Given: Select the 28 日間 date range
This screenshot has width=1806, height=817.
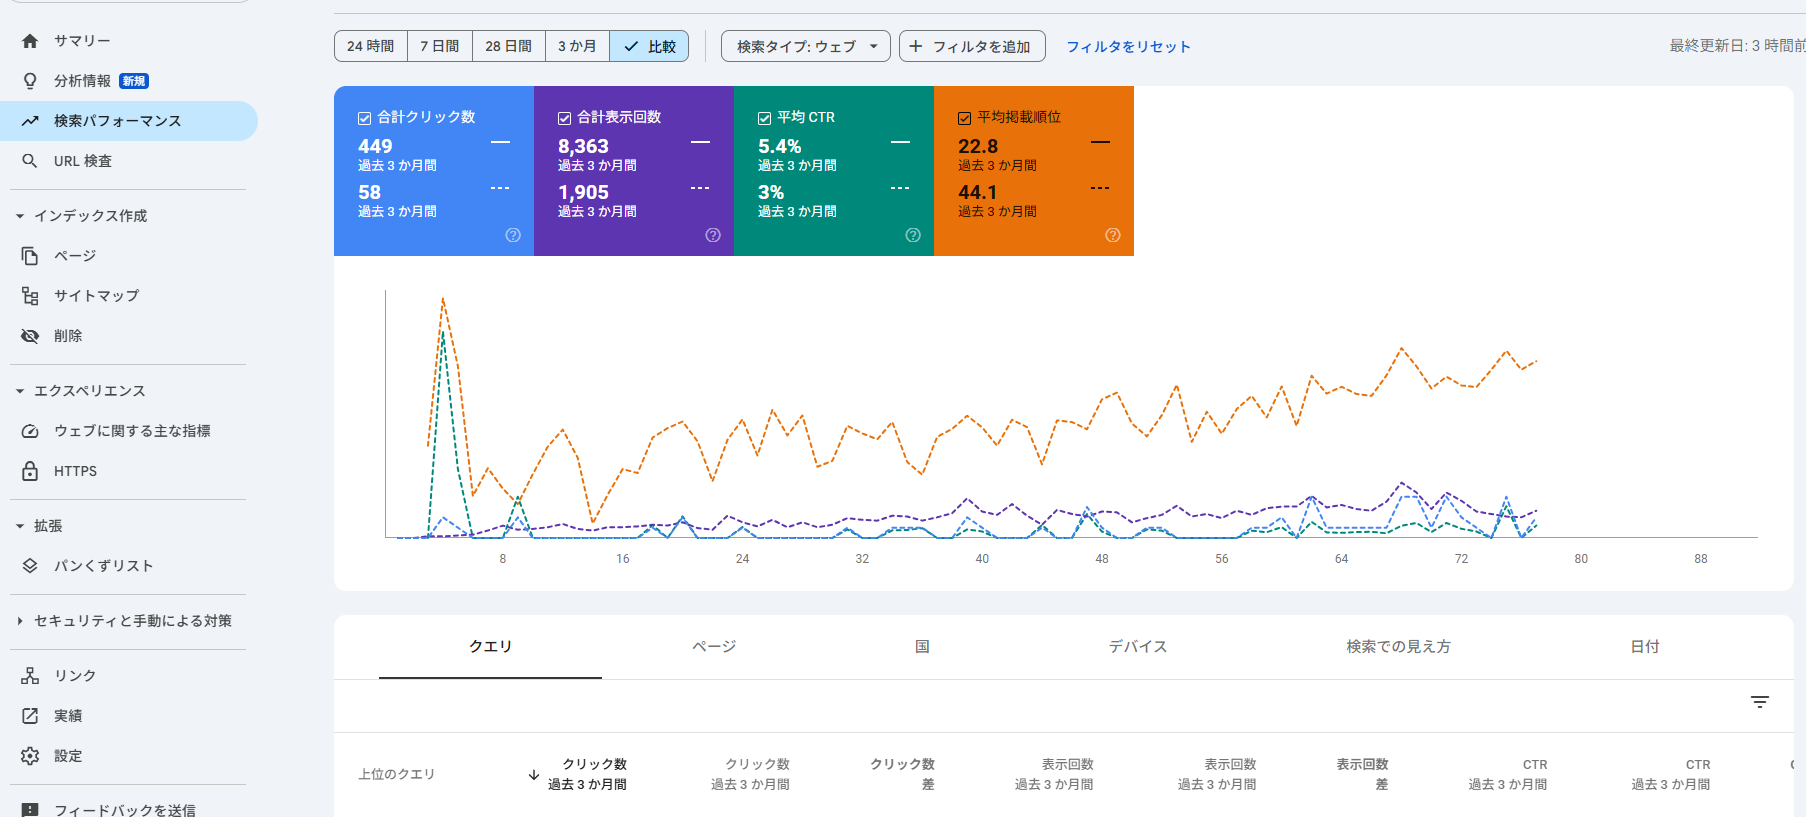Looking at the screenshot, I should coord(508,46).
